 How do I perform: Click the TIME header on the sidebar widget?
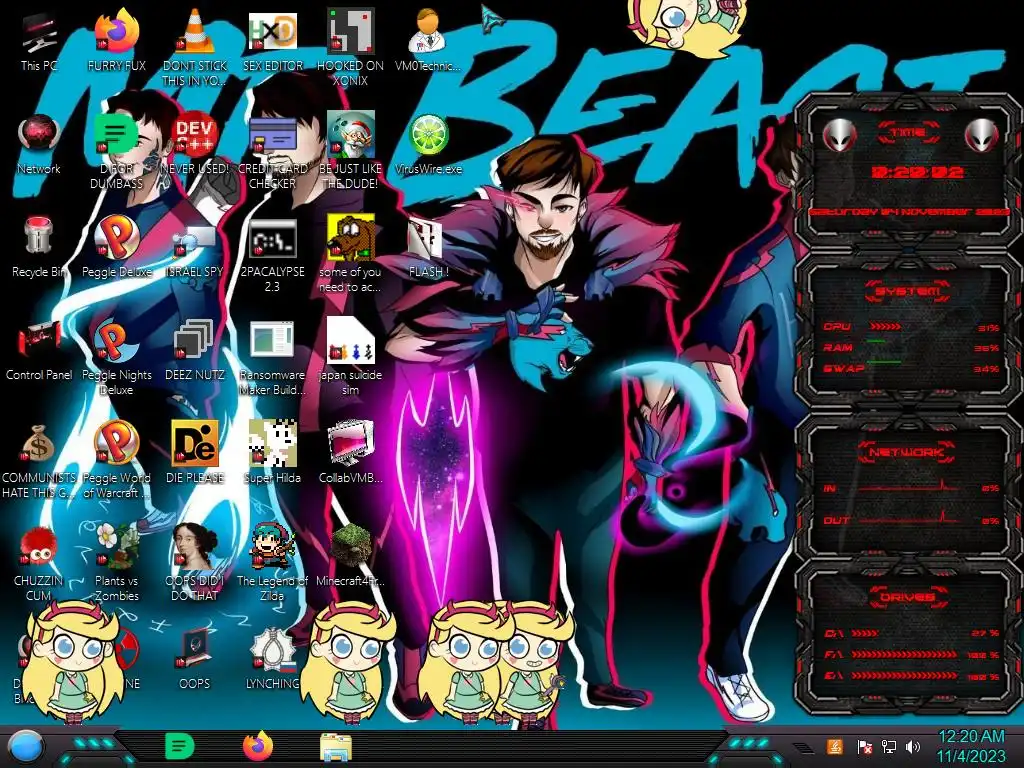(908, 133)
